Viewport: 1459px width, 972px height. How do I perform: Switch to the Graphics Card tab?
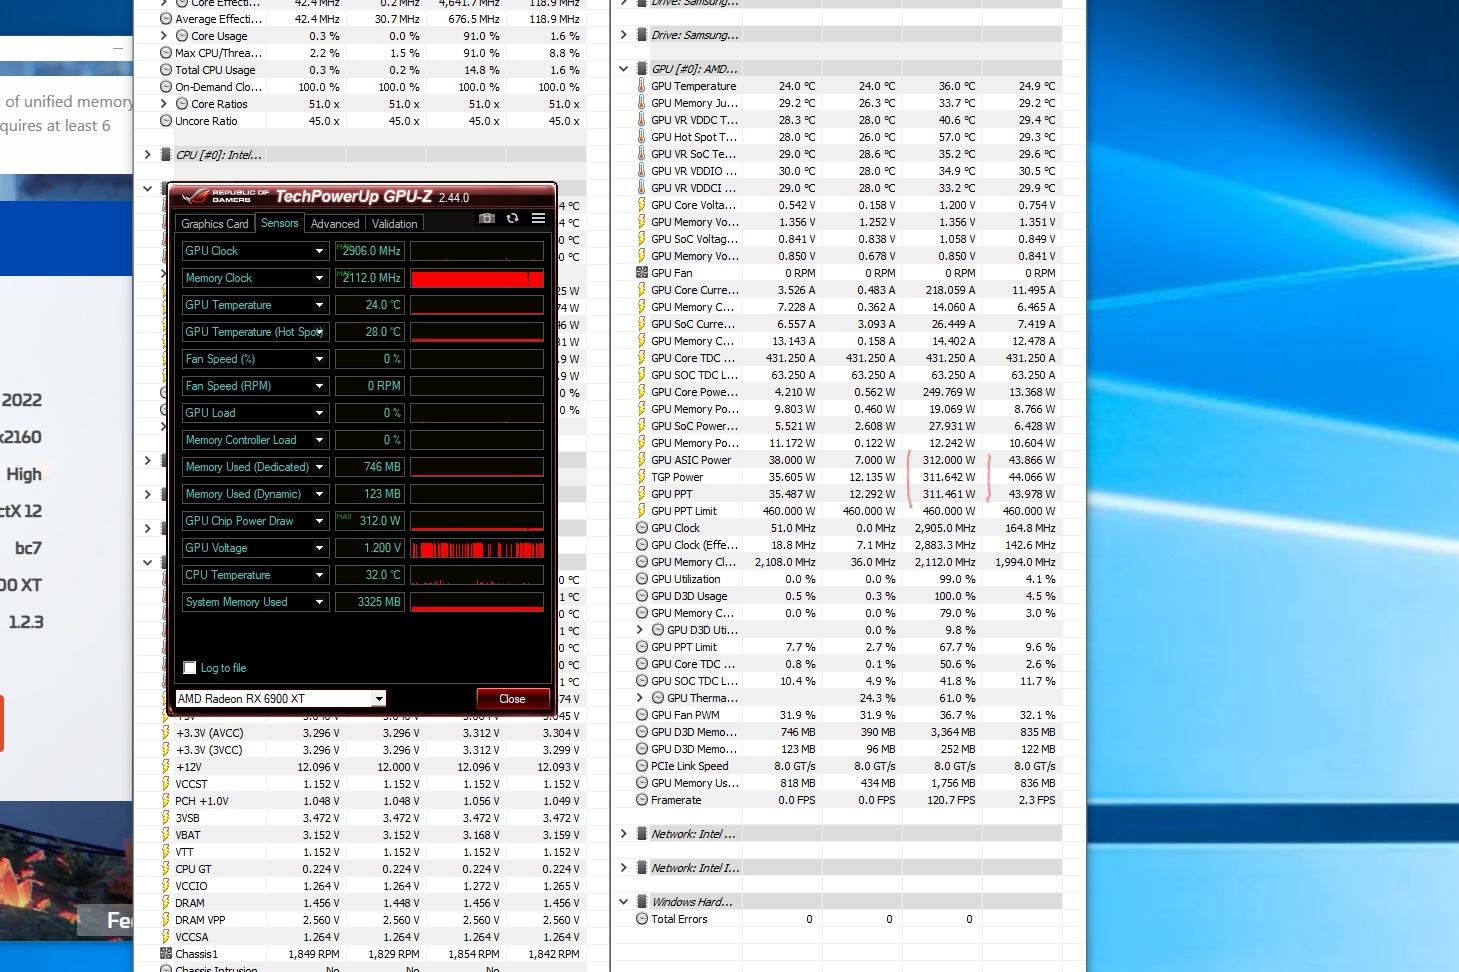214,224
